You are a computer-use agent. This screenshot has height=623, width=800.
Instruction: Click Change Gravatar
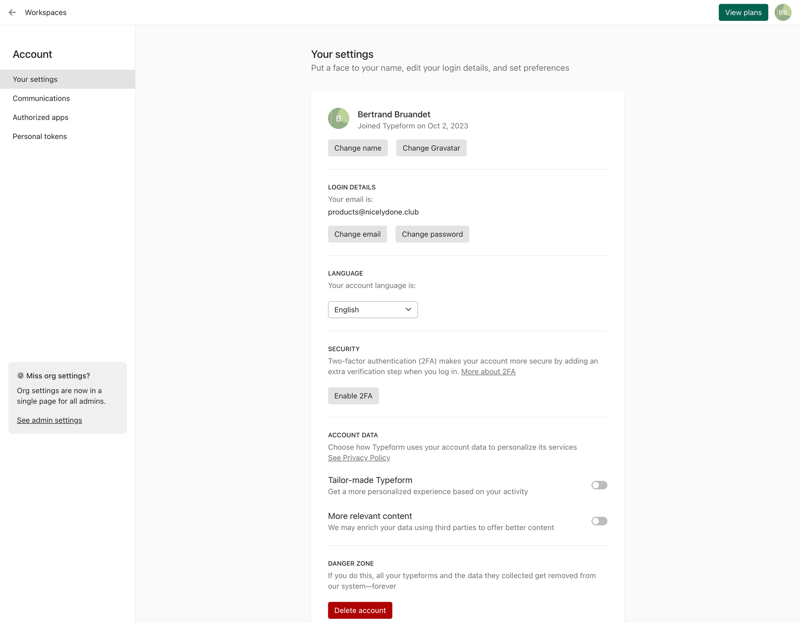click(x=431, y=147)
